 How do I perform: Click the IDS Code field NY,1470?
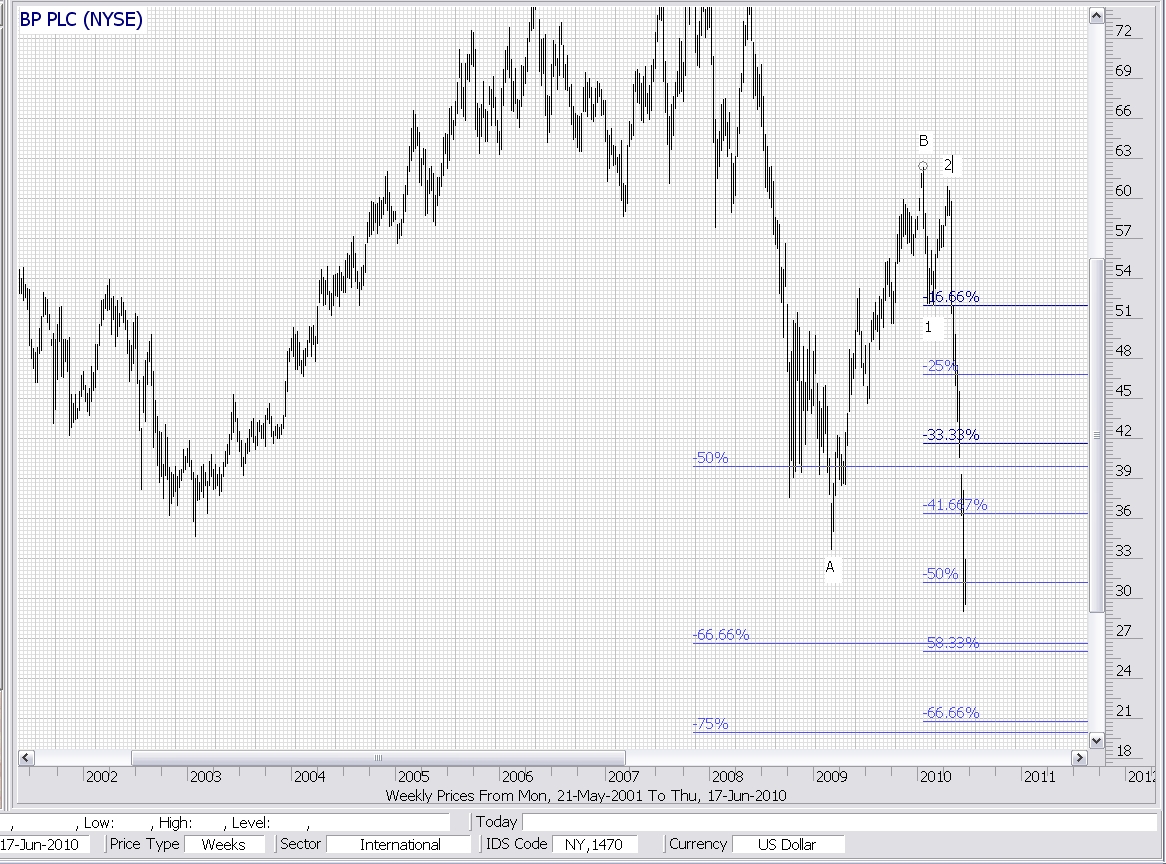(x=594, y=844)
